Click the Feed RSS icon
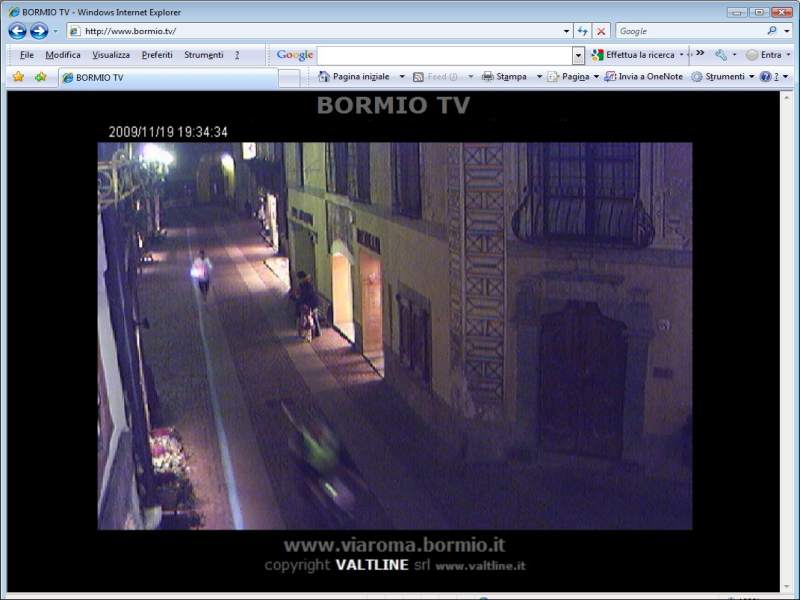Image resolution: width=800 pixels, height=600 pixels. click(418, 77)
